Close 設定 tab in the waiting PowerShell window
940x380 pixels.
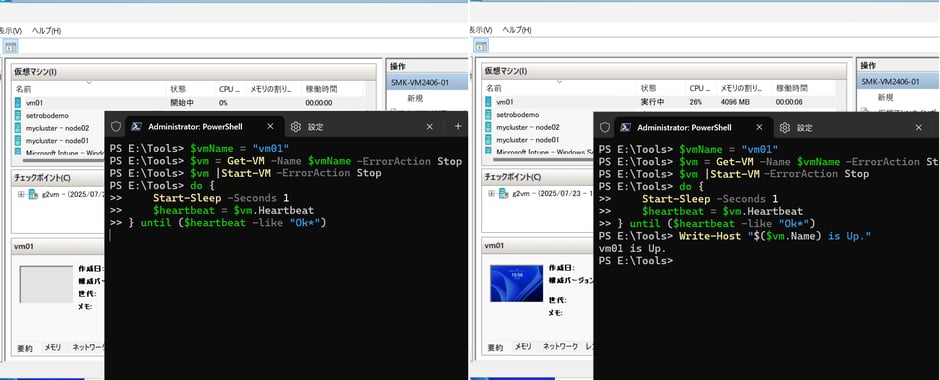(429, 126)
